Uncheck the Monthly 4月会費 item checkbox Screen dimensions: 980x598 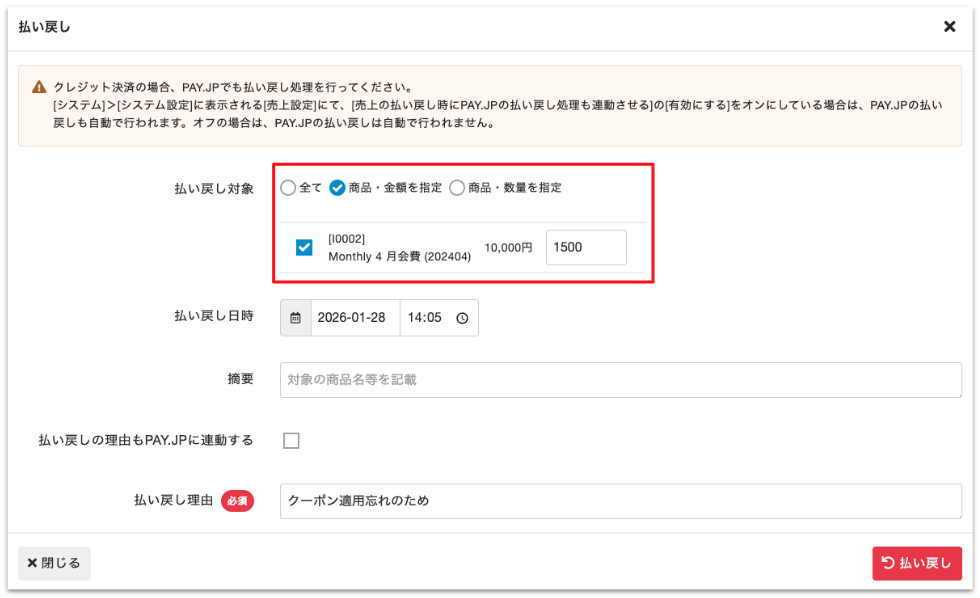click(x=305, y=247)
